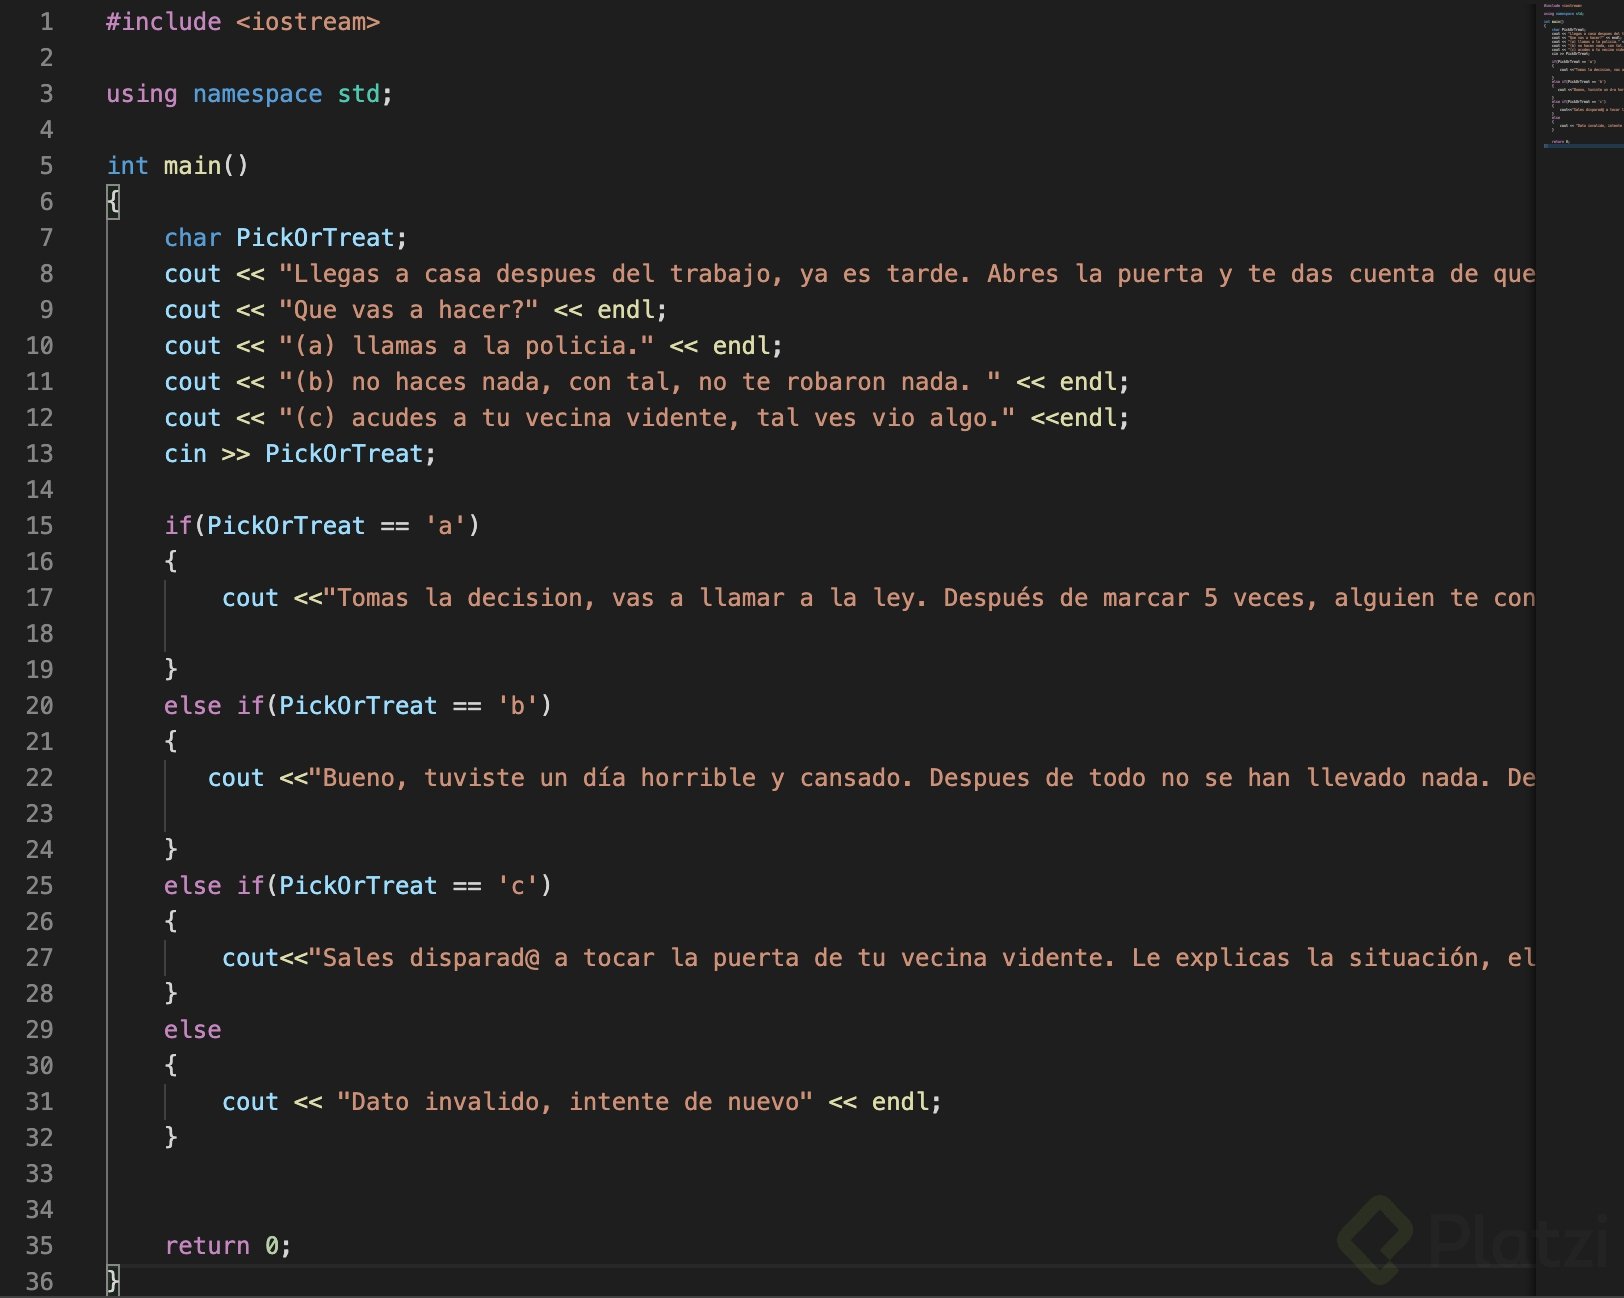Click line number 27 in the gutter

click(40, 958)
